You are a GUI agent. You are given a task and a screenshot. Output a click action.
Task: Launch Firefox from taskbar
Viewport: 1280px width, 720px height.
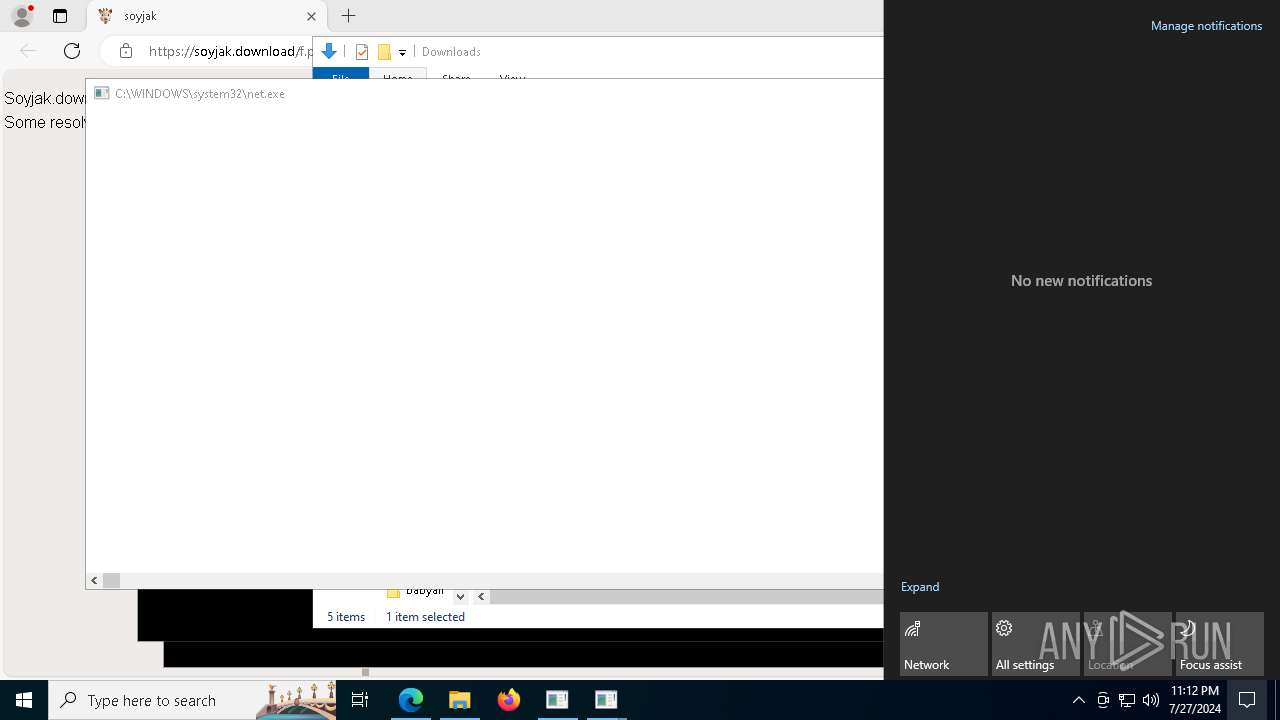(509, 700)
